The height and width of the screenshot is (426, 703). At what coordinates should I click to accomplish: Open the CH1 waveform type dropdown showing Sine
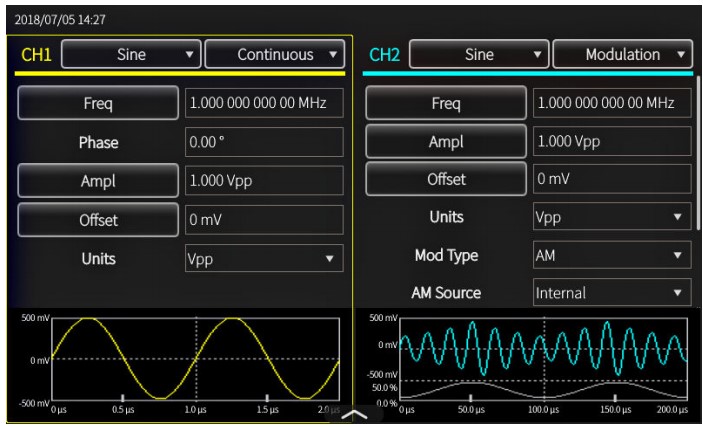(x=131, y=54)
